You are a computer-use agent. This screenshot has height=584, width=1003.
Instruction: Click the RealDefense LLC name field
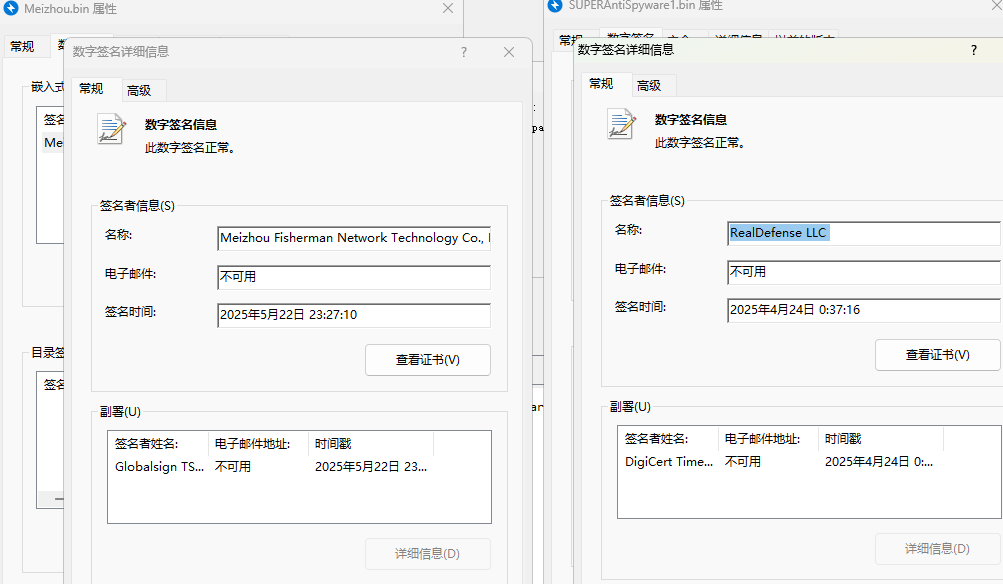864,233
